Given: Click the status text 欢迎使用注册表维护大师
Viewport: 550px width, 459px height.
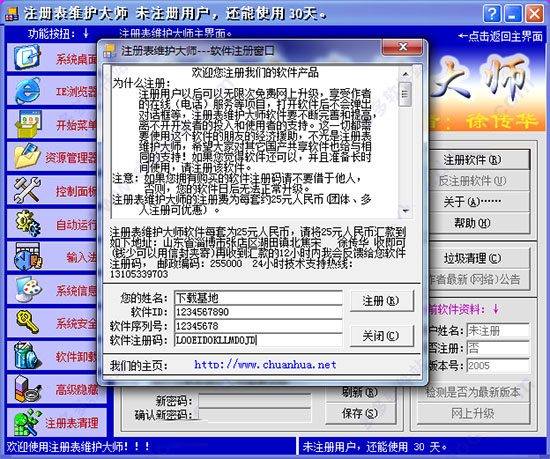Looking at the screenshot, I should tap(78, 447).
